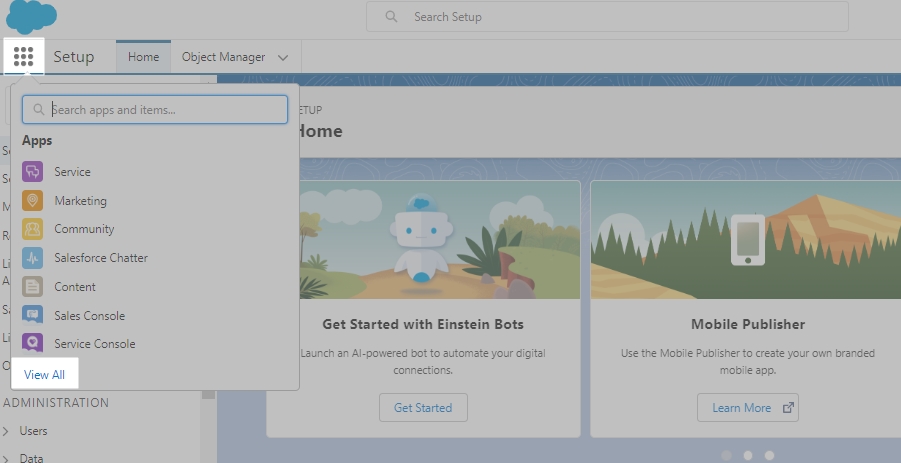Switch to the Object Manager tab
Viewport: 901px width, 463px height.
coord(223,57)
